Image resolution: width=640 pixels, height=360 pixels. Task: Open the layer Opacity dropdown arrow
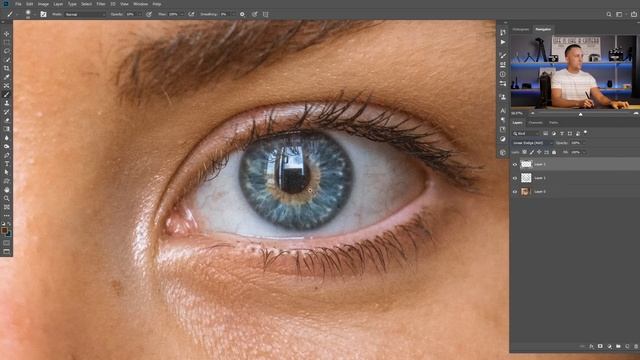584,143
